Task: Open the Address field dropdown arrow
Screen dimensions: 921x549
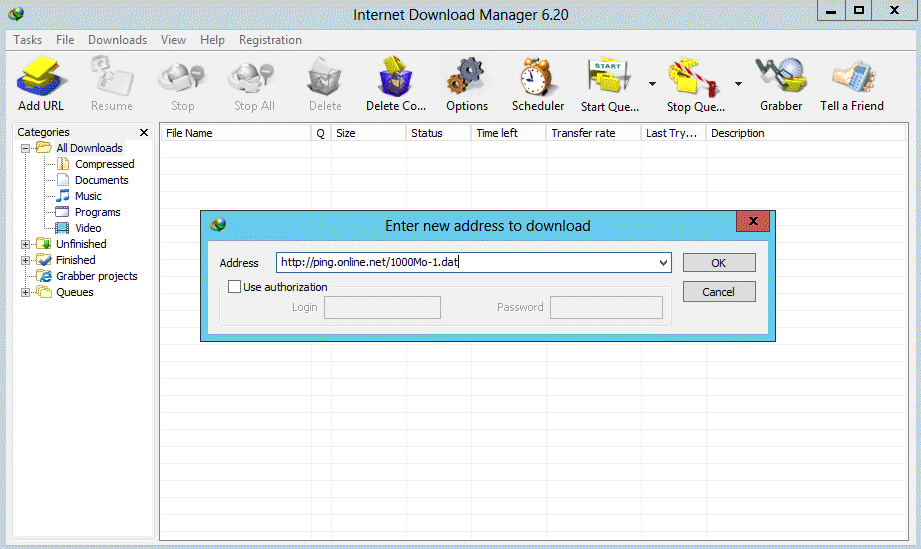Action: [x=663, y=262]
